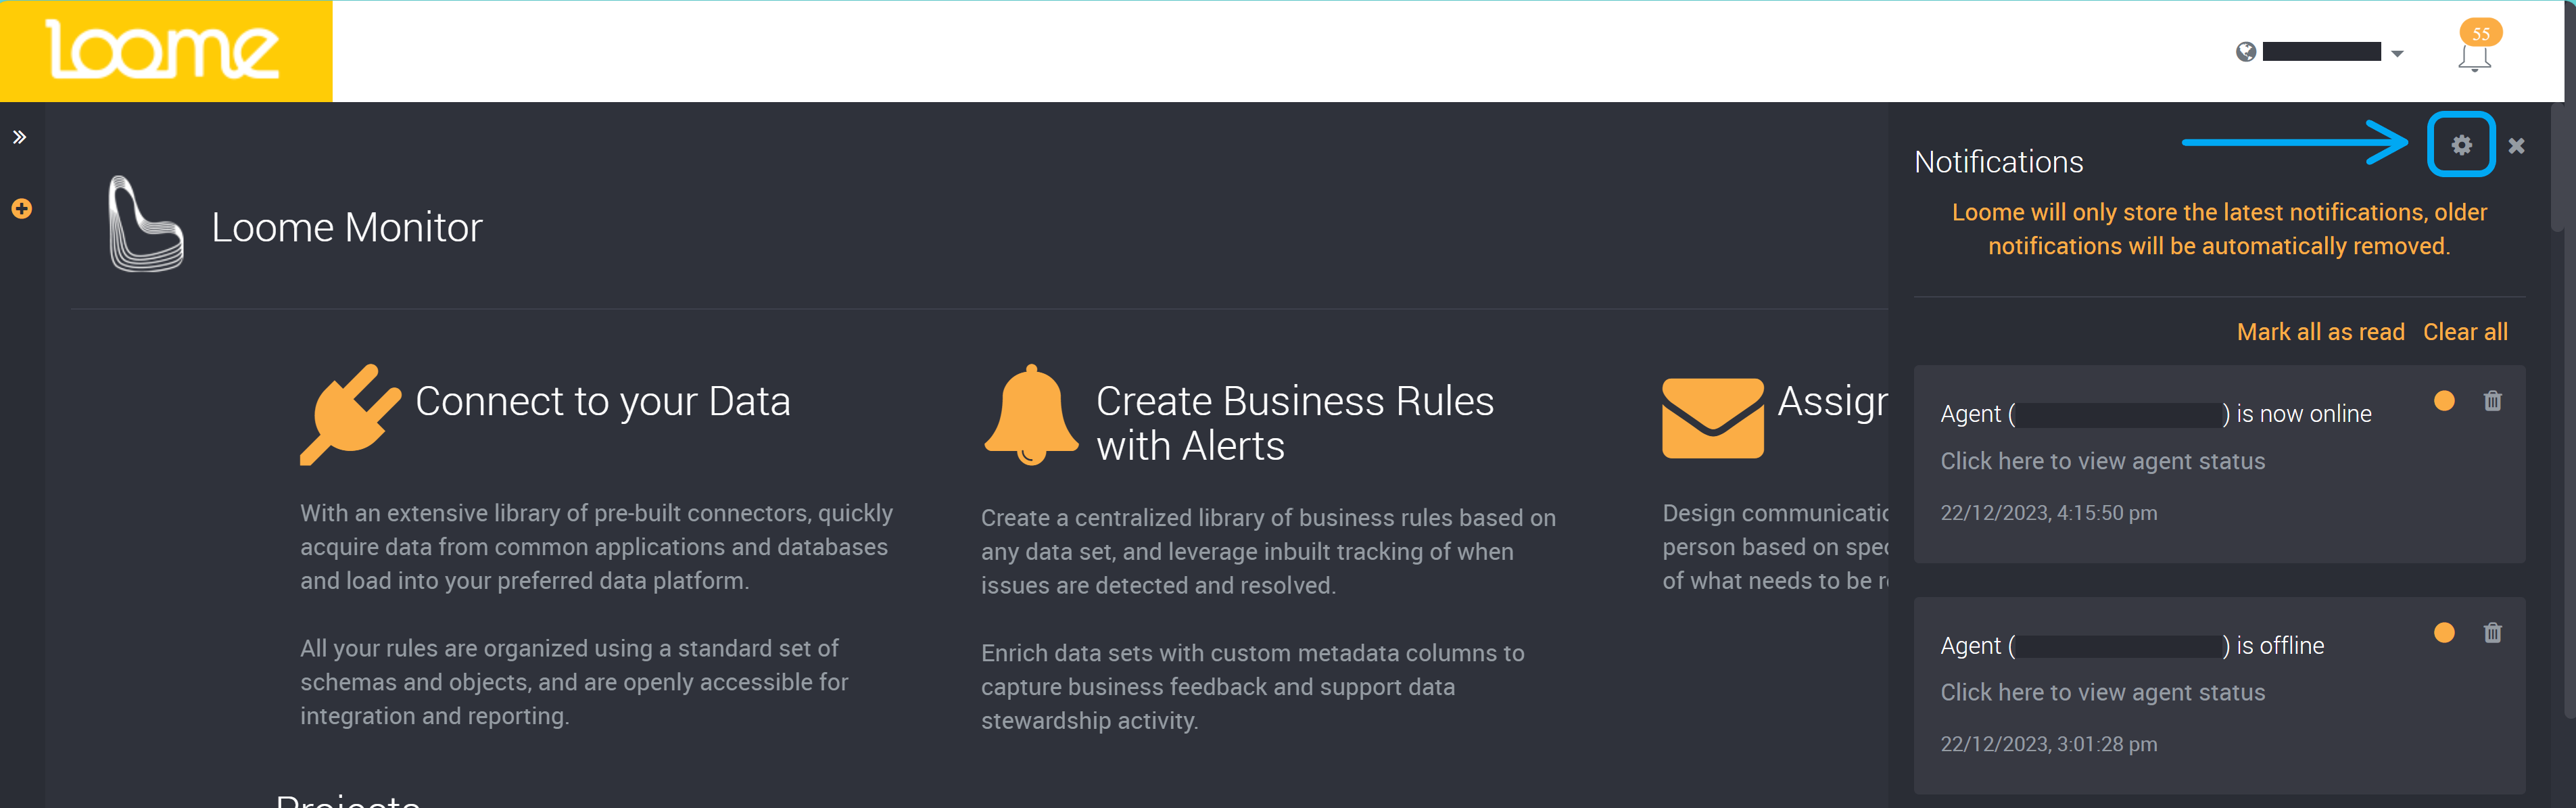Viewport: 2576px width, 808px height.
Task: Click 'Create Business Rules with Alerts' heading
Action: [x=1294, y=423]
